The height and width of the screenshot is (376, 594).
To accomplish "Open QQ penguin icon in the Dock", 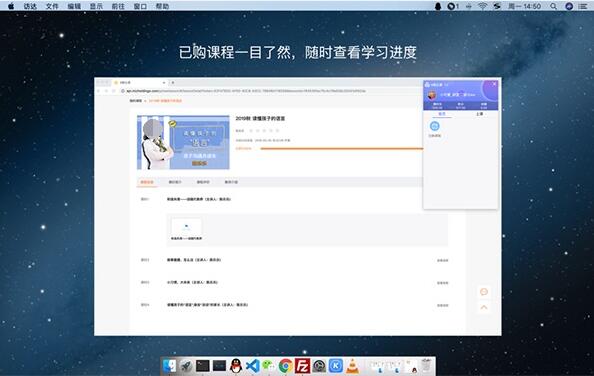I will coord(236,366).
